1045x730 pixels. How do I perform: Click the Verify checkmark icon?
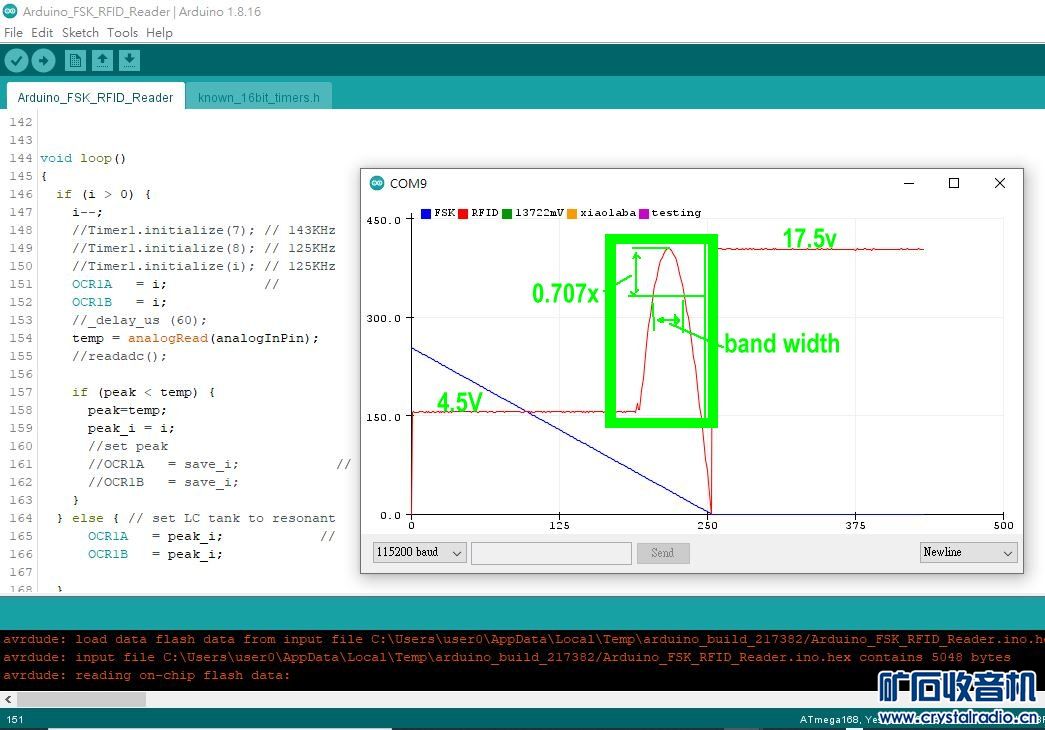click(x=16, y=61)
